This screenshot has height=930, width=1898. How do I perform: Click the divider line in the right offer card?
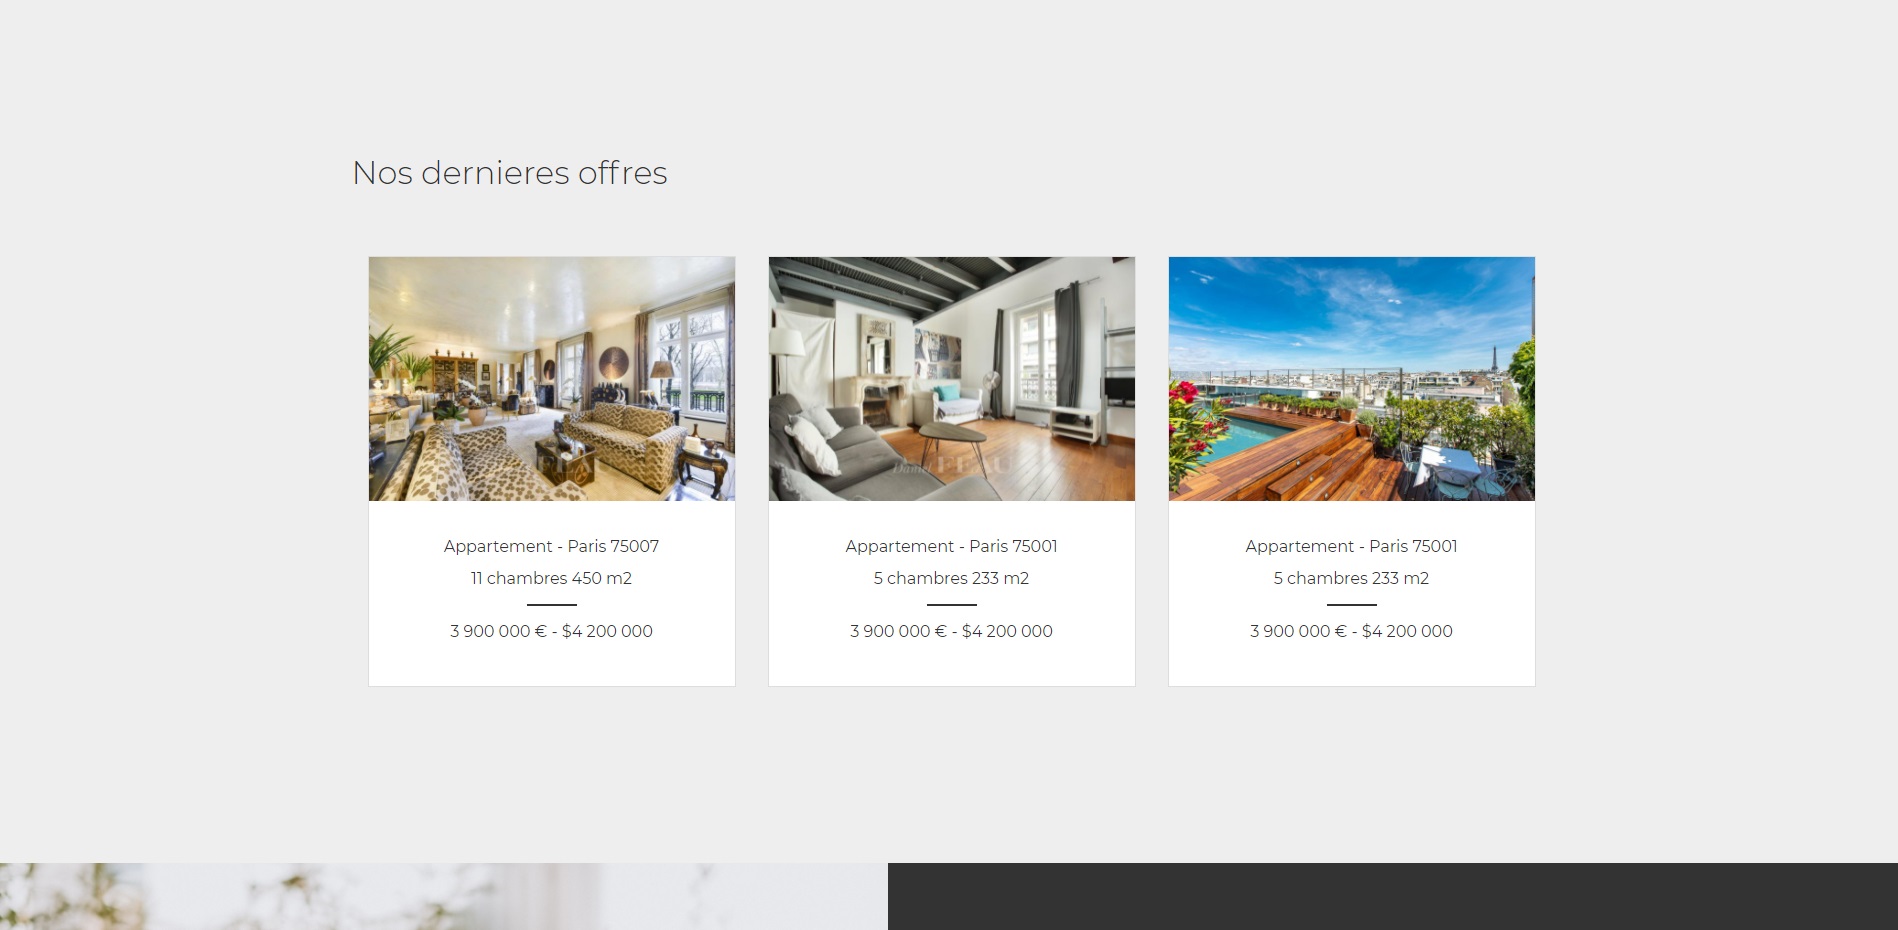point(1352,605)
